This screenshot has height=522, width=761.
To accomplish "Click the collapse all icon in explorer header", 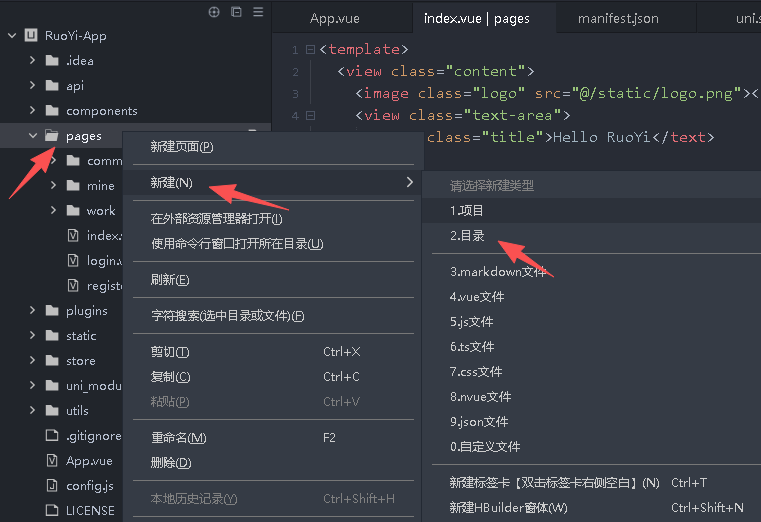I will [x=236, y=12].
